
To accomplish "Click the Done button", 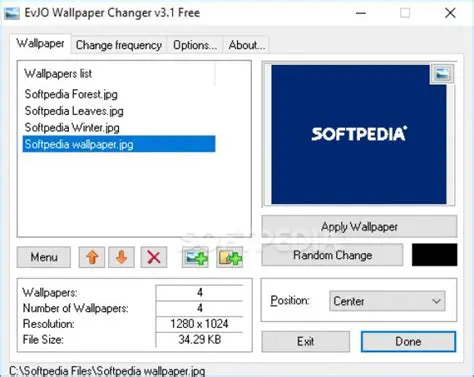I will tap(408, 341).
